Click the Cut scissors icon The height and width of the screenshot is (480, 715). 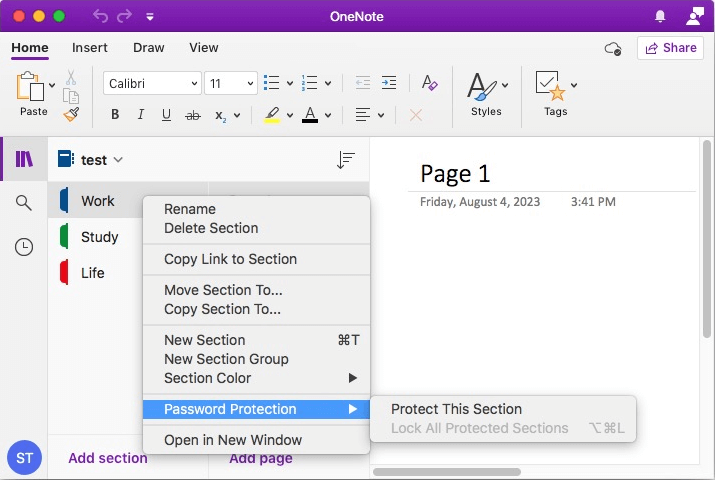[x=71, y=77]
